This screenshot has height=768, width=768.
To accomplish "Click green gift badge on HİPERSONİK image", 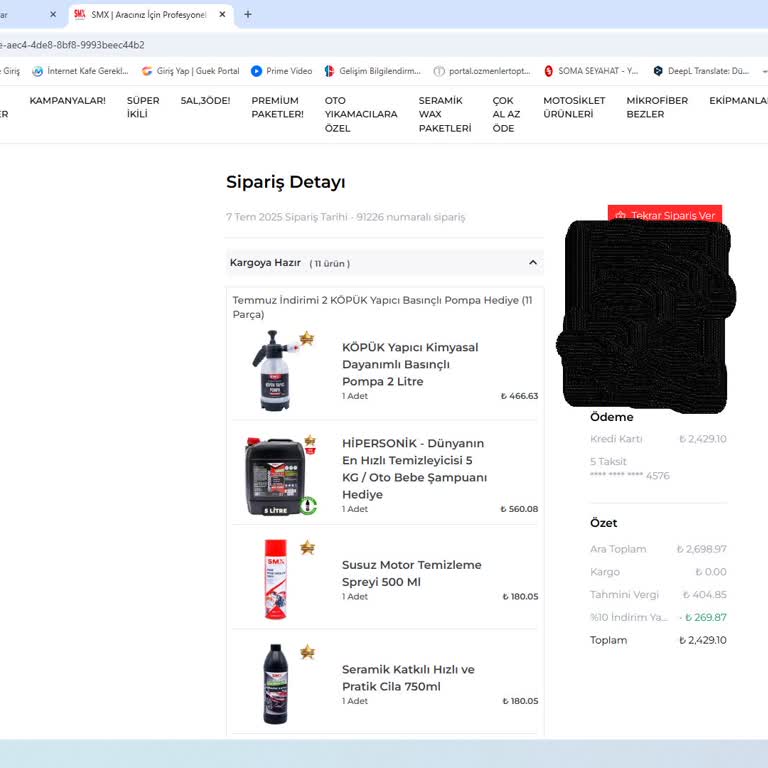I will point(308,505).
